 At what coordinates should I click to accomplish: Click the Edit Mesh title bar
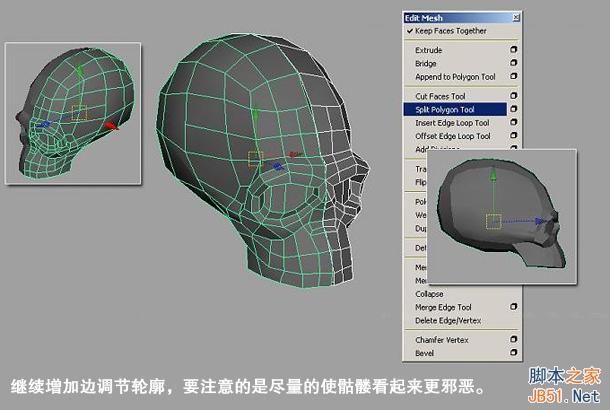coord(462,18)
